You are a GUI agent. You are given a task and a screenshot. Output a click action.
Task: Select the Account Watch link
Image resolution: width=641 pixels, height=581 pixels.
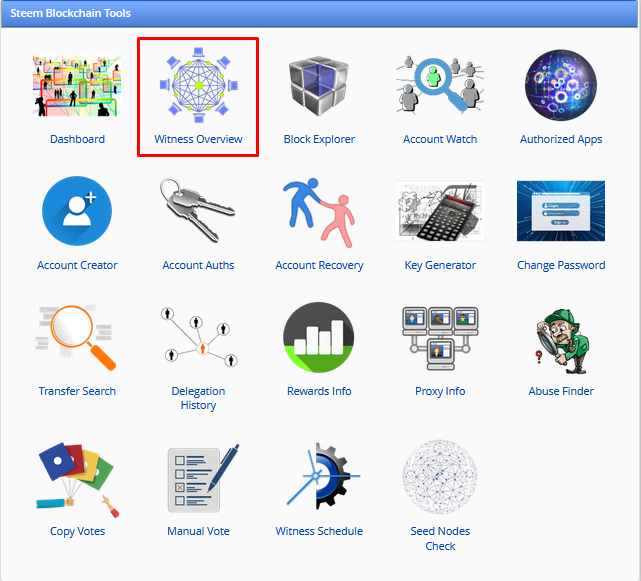pos(440,139)
